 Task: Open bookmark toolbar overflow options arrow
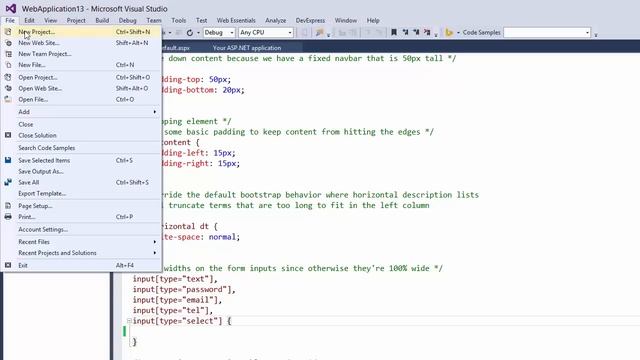(436, 34)
